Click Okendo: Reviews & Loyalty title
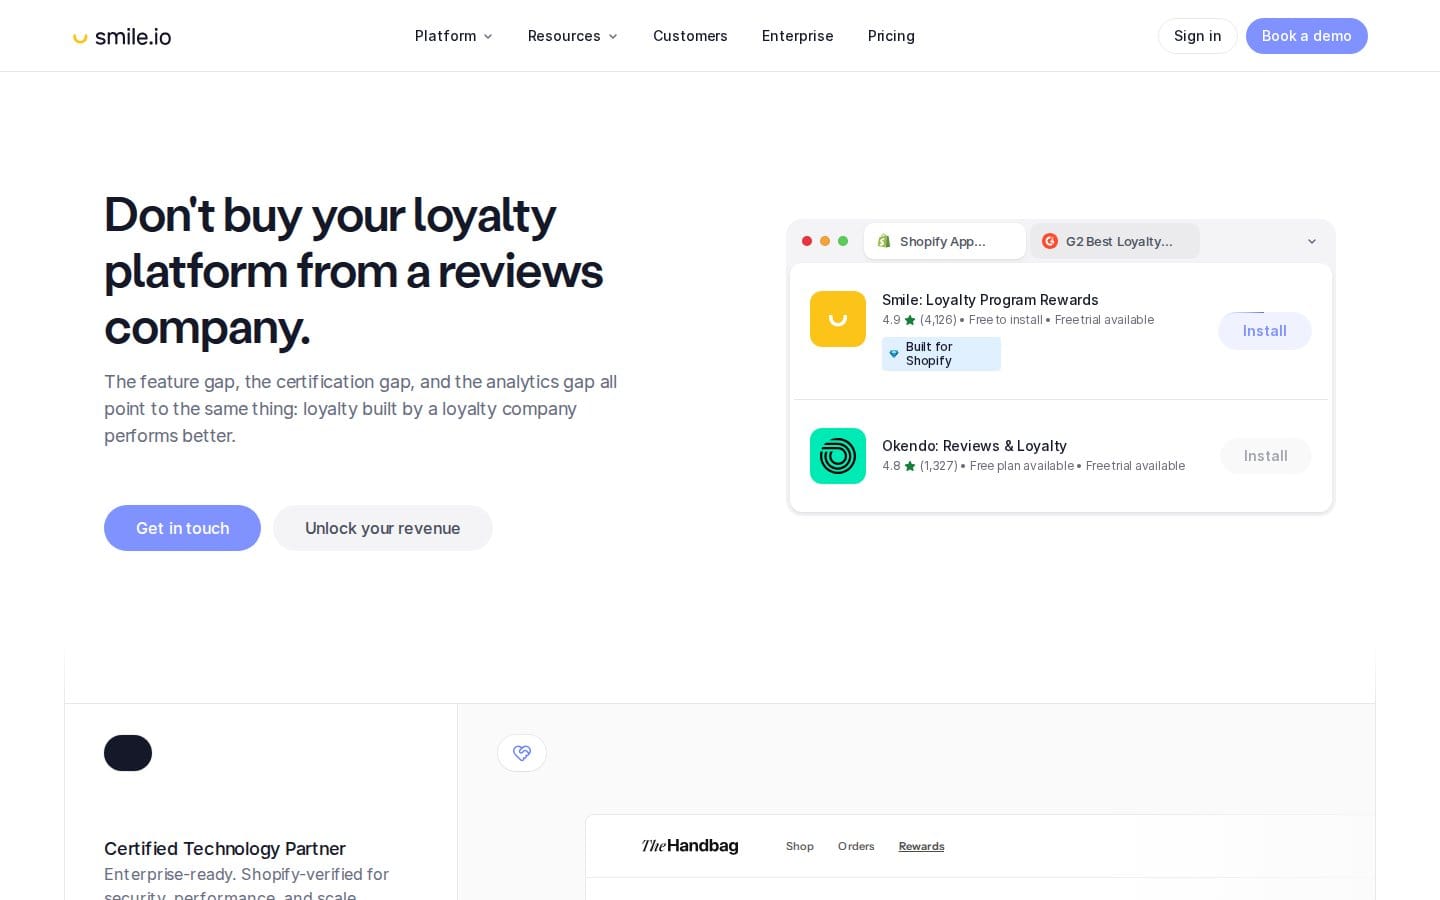The image size is (1440, 900). pyautogui.click(x=974, y=446)
